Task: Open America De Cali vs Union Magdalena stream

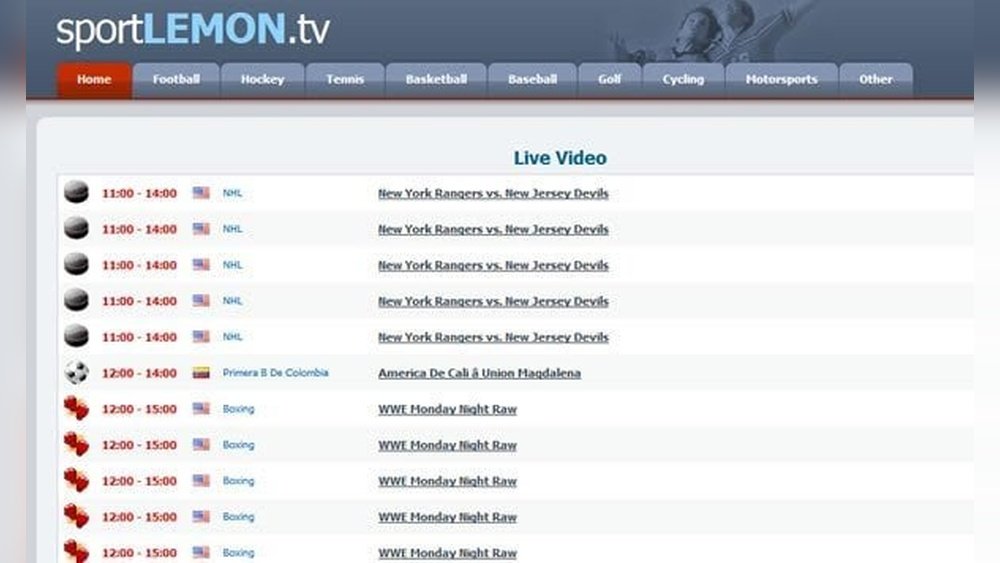Action: (479, 373)
